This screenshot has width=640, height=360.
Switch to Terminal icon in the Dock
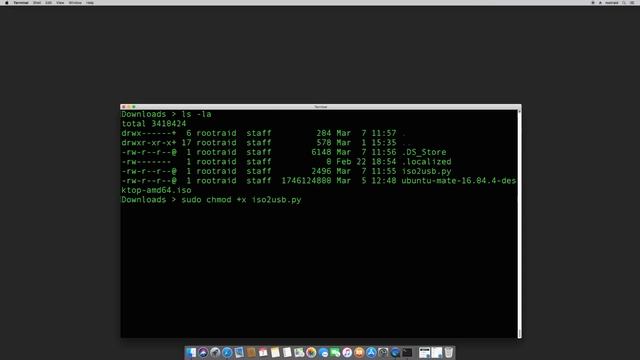[x=407, y=352]
